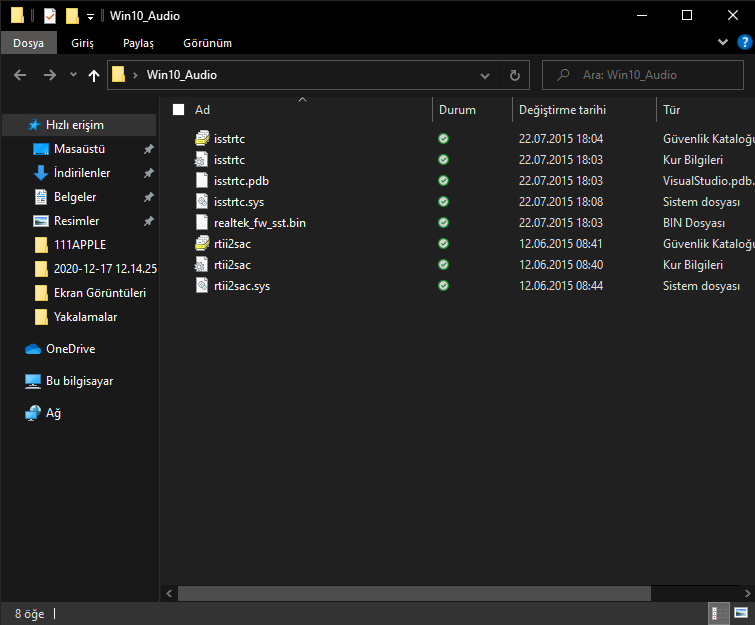Switch to the Görünüm ribbon tab
The height and width of the screenshot is (625, 755).
click(207, 43)
